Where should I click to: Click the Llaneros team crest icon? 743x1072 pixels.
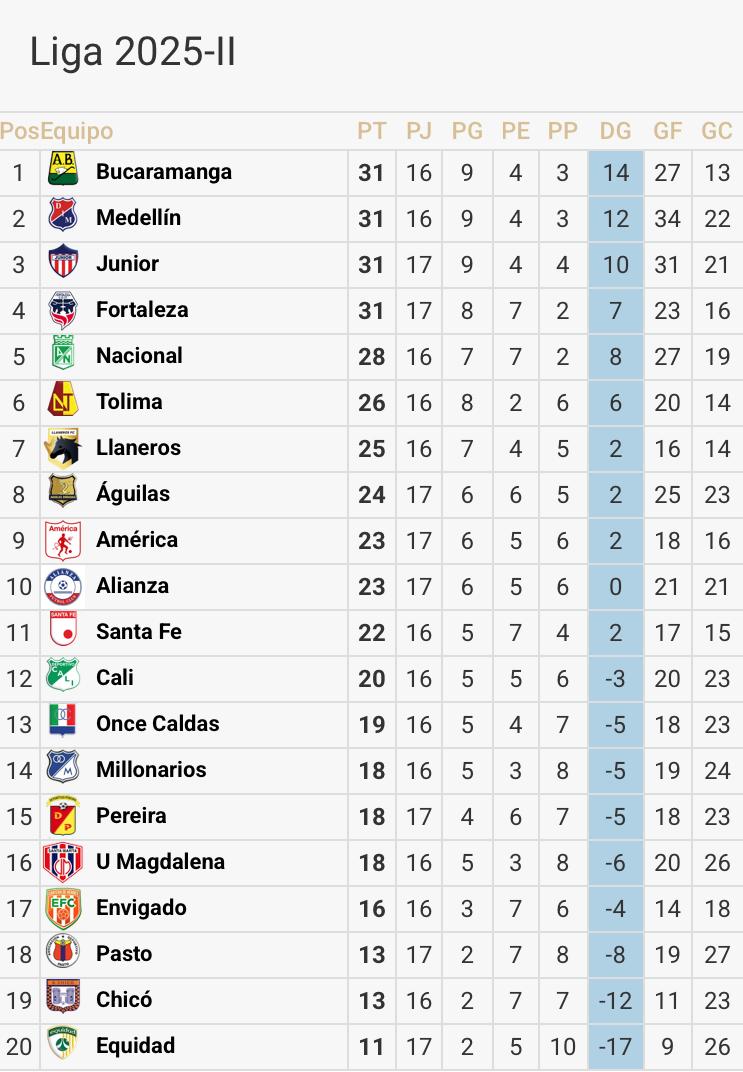point(63,447)
